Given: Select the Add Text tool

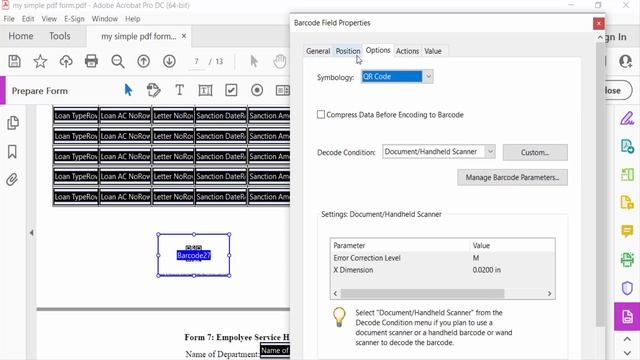Looking at the screenshot, I should [180, 90].
